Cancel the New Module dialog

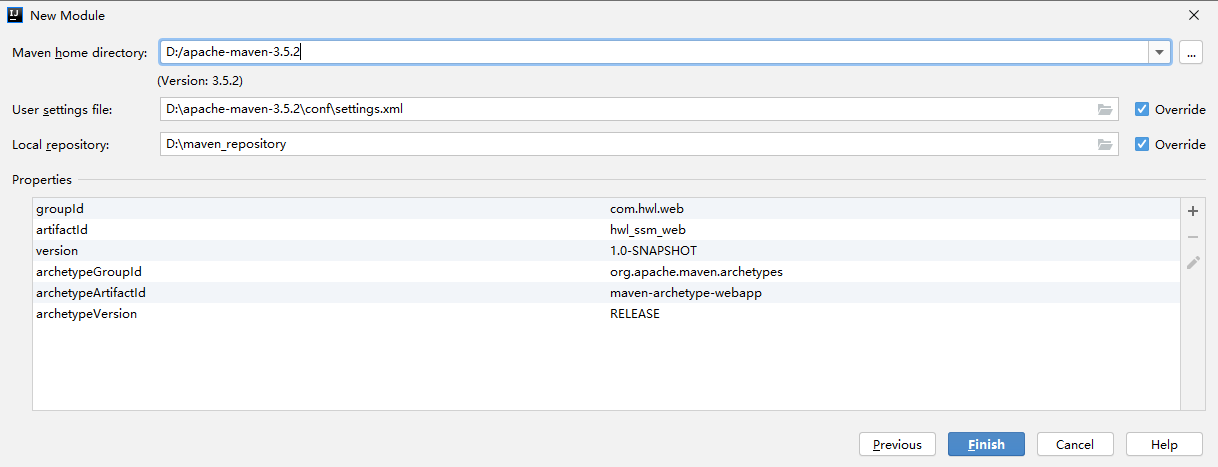pyautogui.click(x=1075, y=444)
